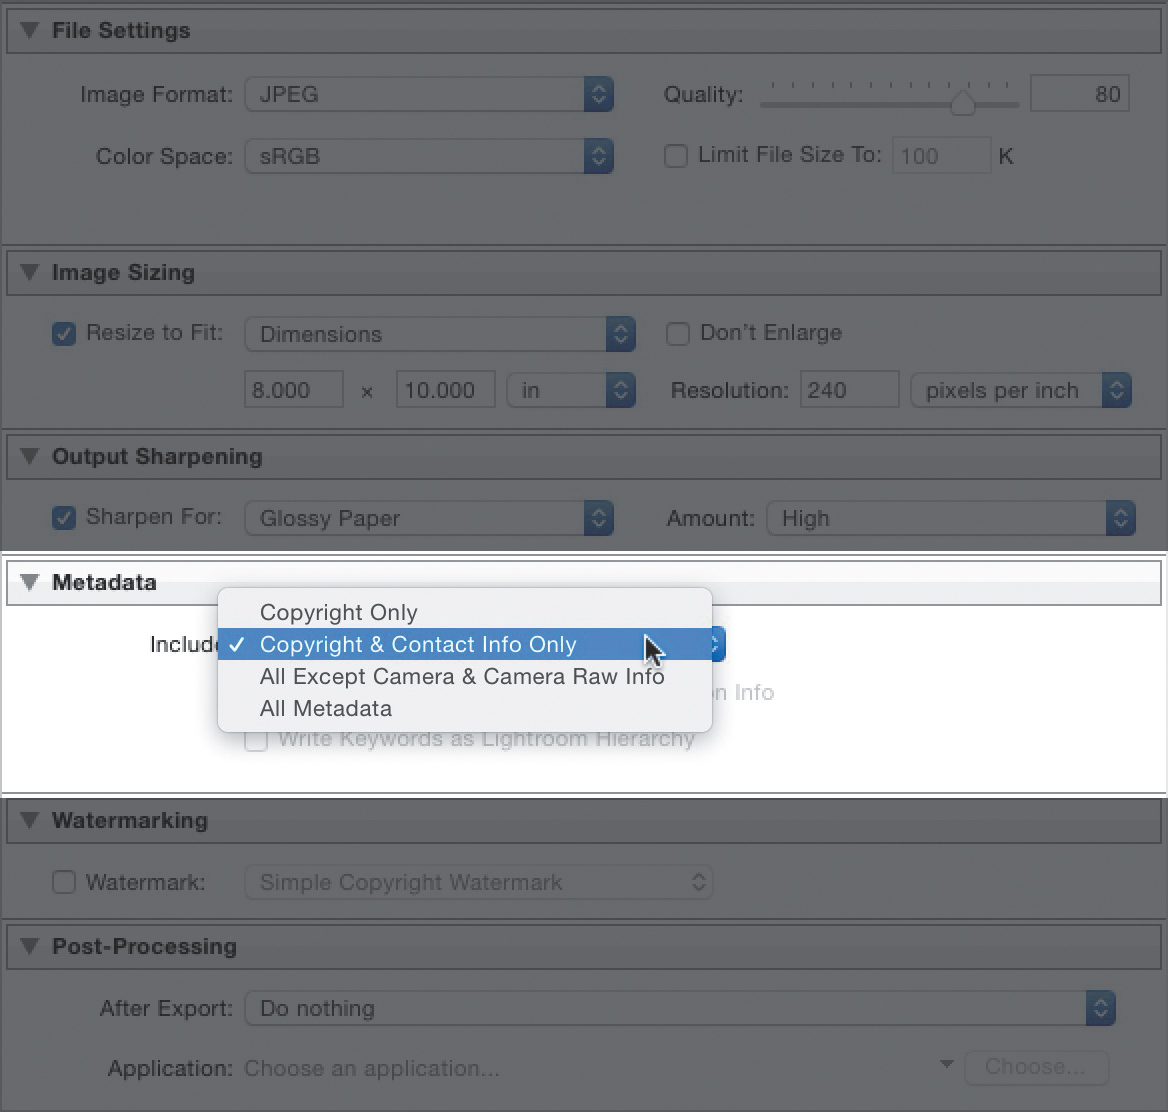1168x1112 pixels.
Task: Collapse the Image Sizing section triangle
Action: click(29, 273)
